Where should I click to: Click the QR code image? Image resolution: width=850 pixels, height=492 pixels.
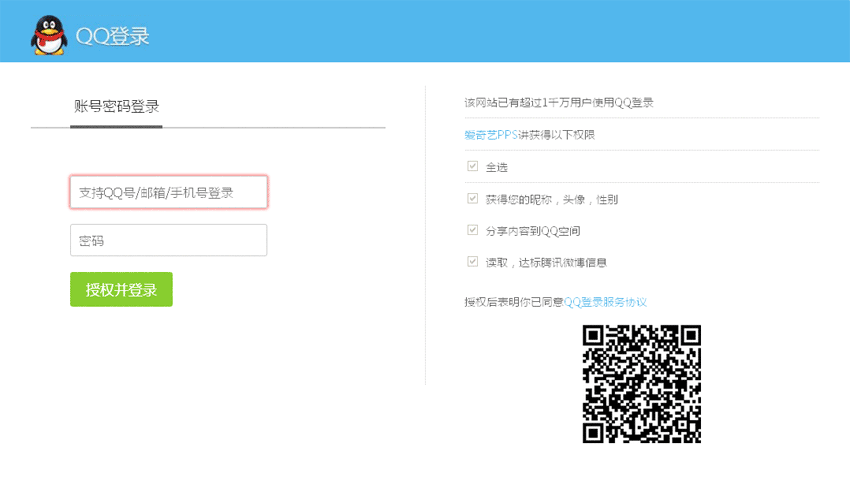click(642, 384)
